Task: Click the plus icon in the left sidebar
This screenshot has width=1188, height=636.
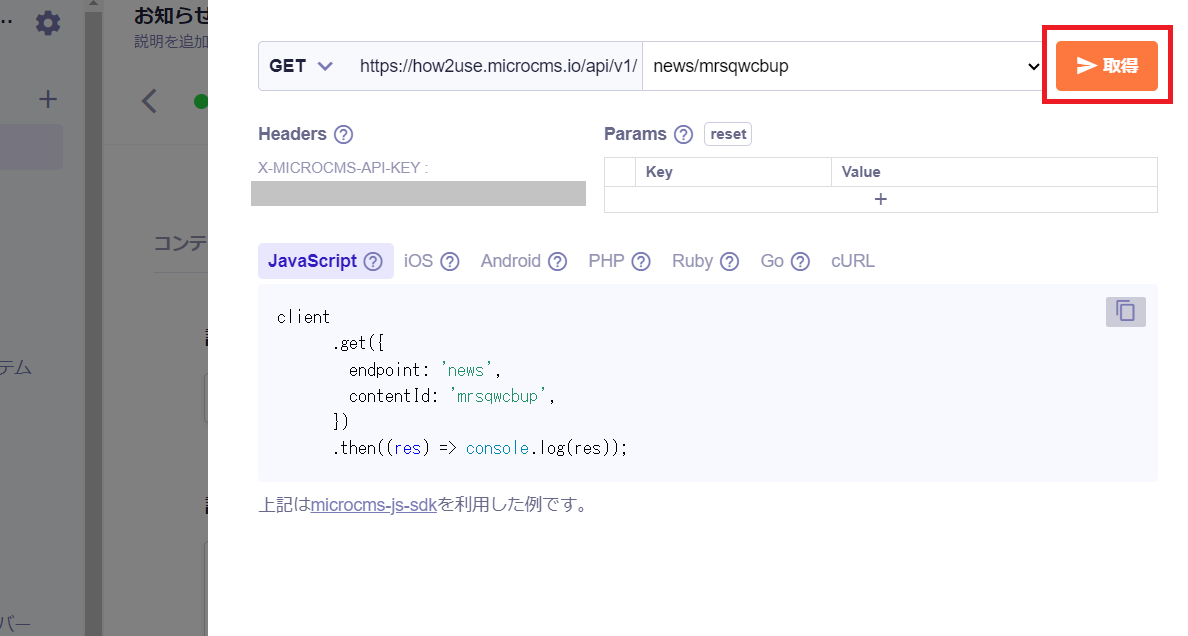Action: (47, 98)
